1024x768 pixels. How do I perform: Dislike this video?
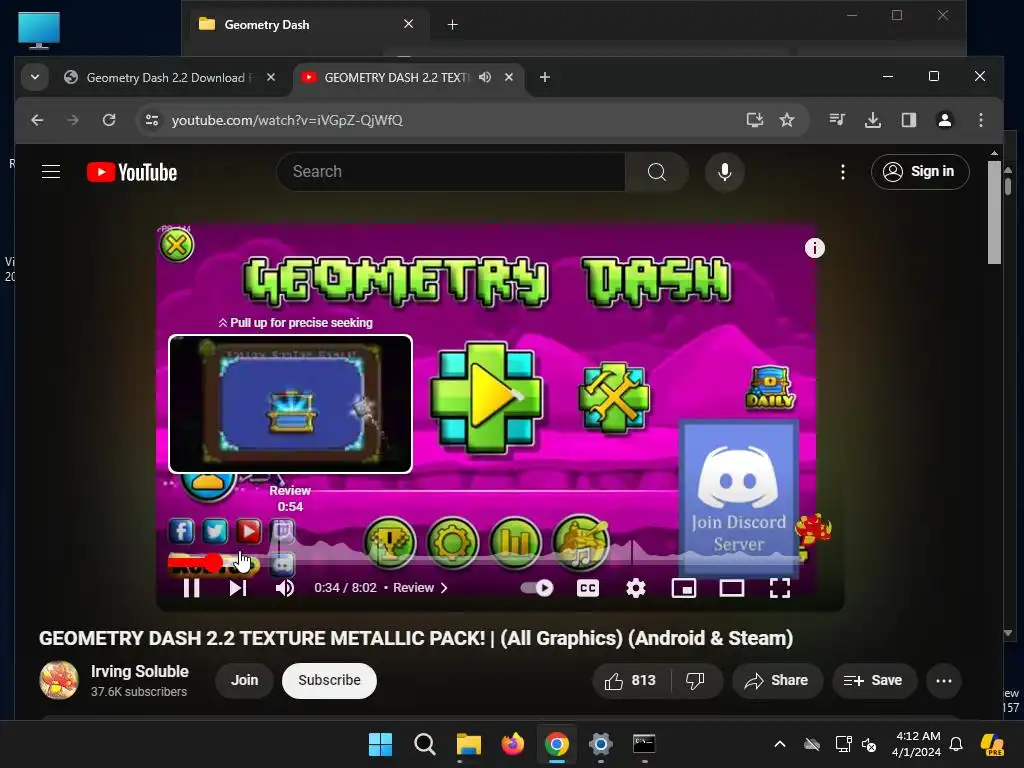[696, 681]
